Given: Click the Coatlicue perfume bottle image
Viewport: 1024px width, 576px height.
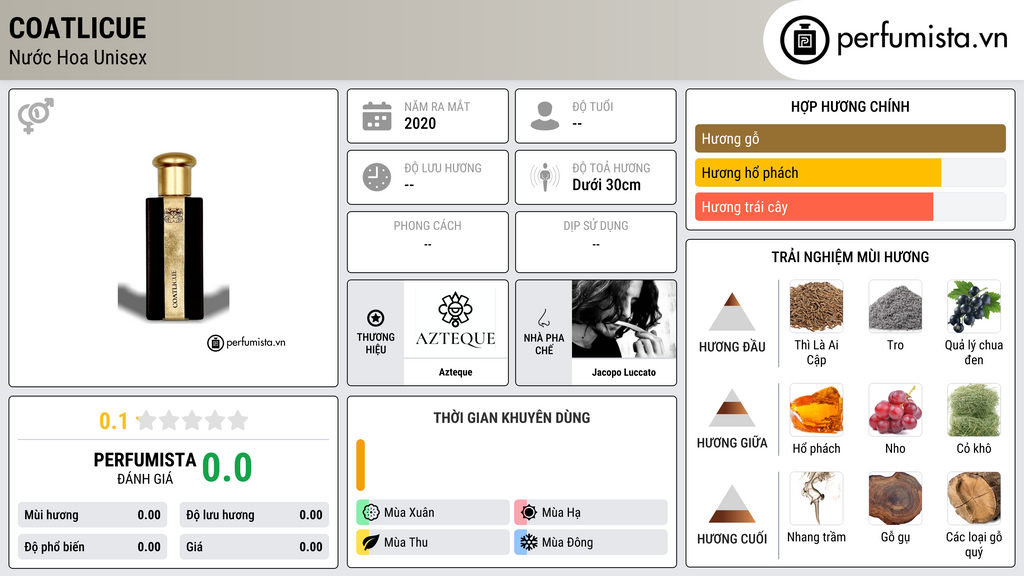Looking at the screenshot, I should tap(174, 236).
